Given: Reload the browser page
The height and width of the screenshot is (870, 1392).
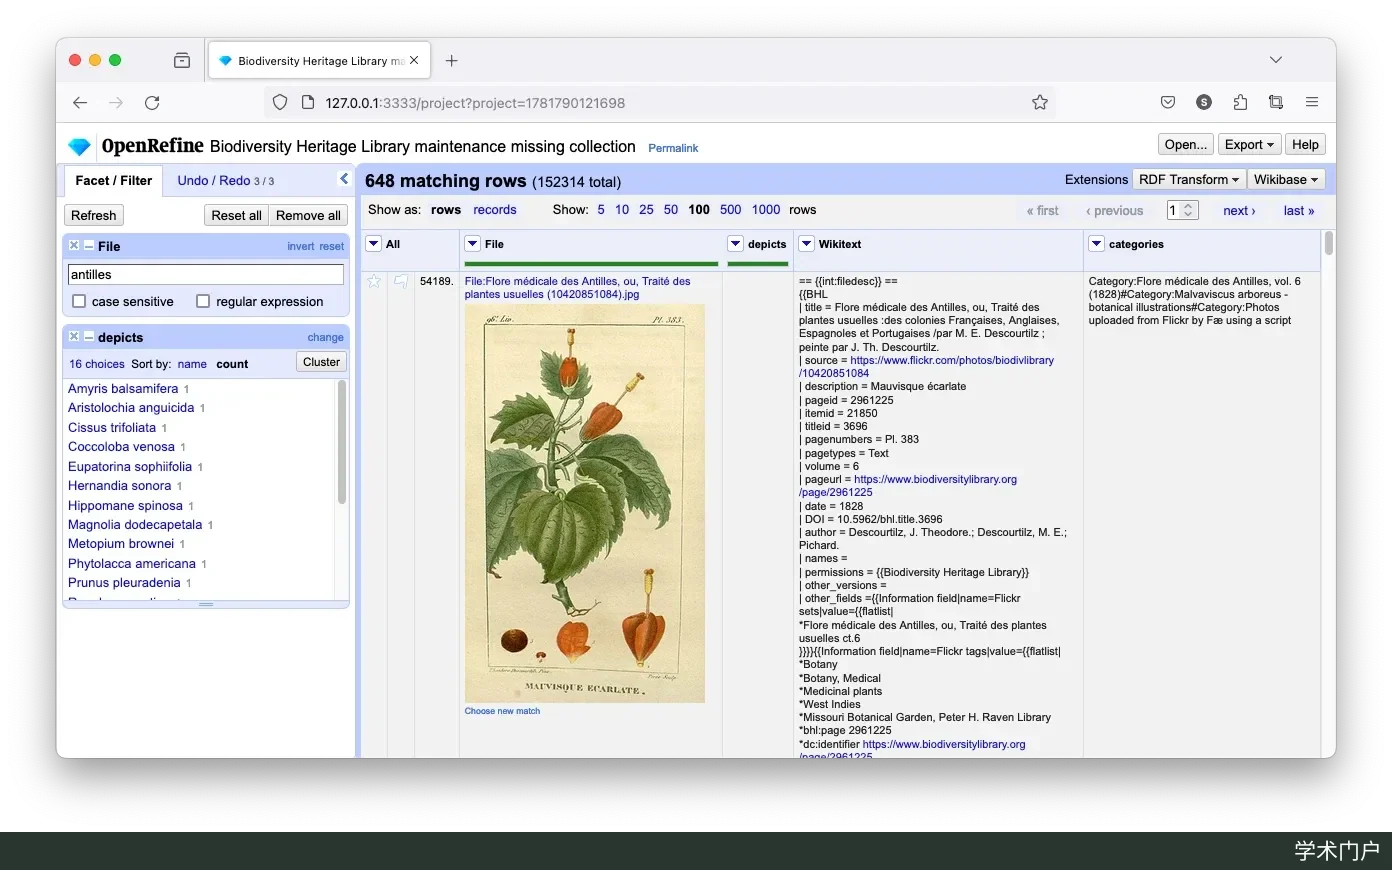Looking at the screenshot, I should tap(152, 103).
